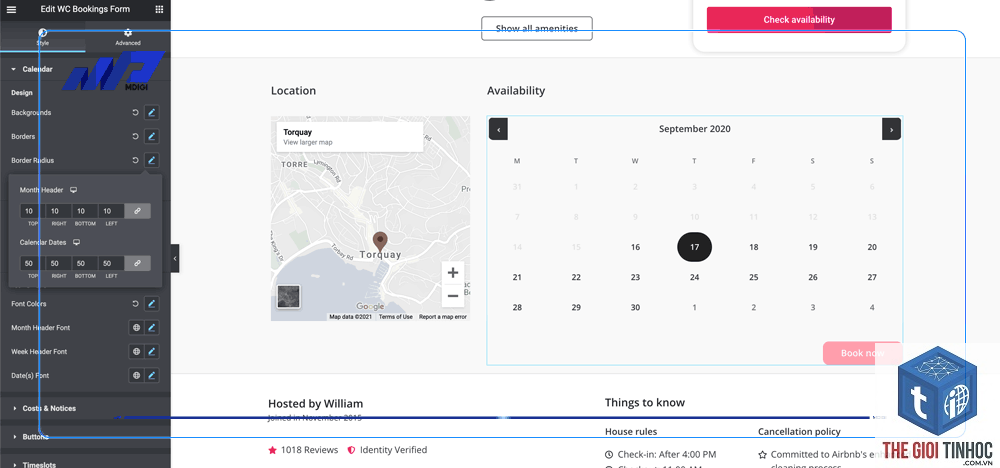Select September 17 in the calendar
Viewport: 1000px width, 468px height.
point(694,247)
